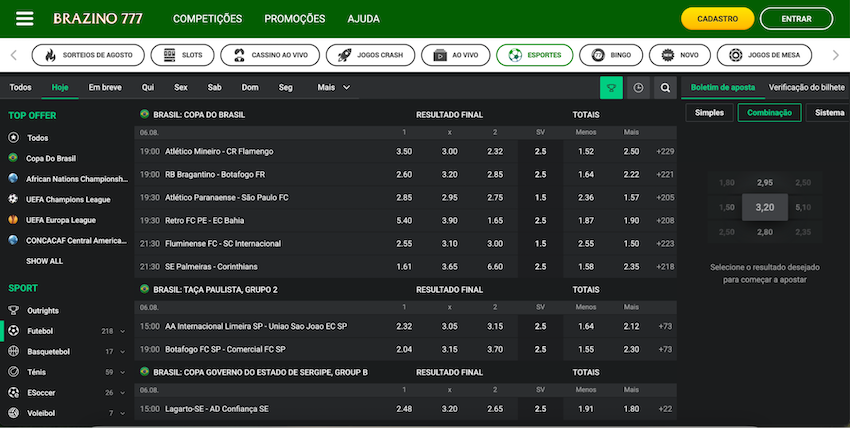Open the hamburger menu icon
Viewport: 850px width, 428px height.
(24, 18)
